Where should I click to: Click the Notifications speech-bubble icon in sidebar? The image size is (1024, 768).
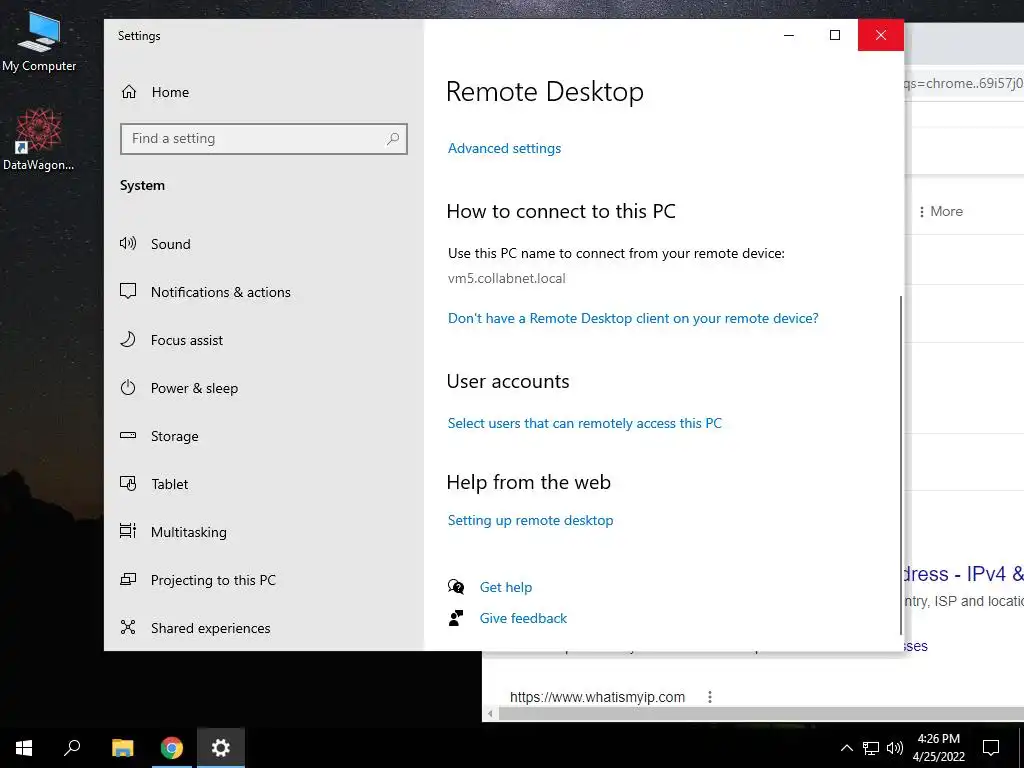128,291
